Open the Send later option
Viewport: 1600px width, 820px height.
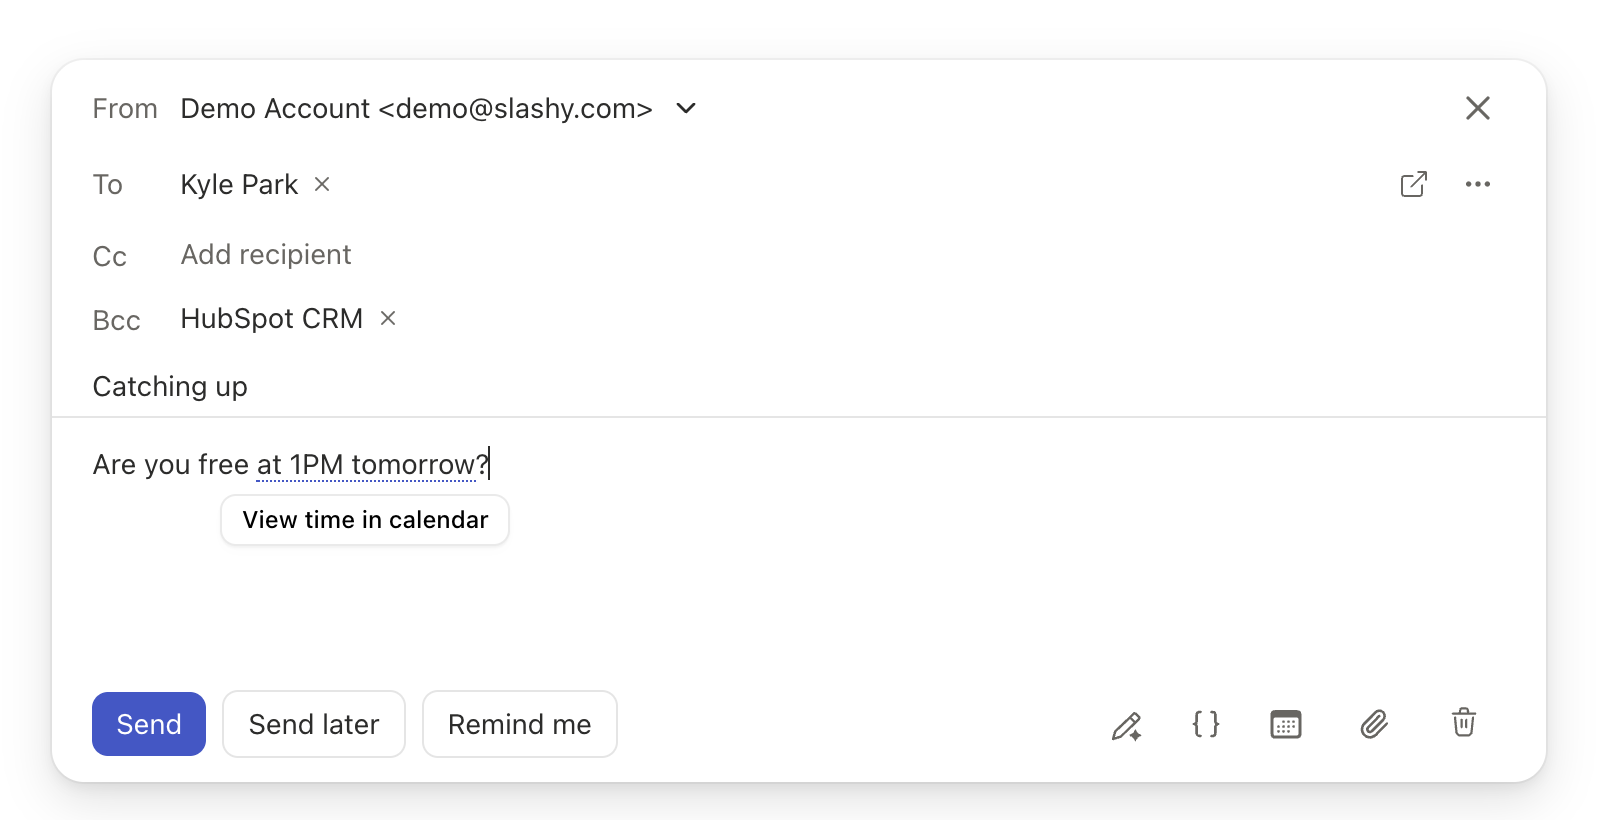[x=314, y=724]
